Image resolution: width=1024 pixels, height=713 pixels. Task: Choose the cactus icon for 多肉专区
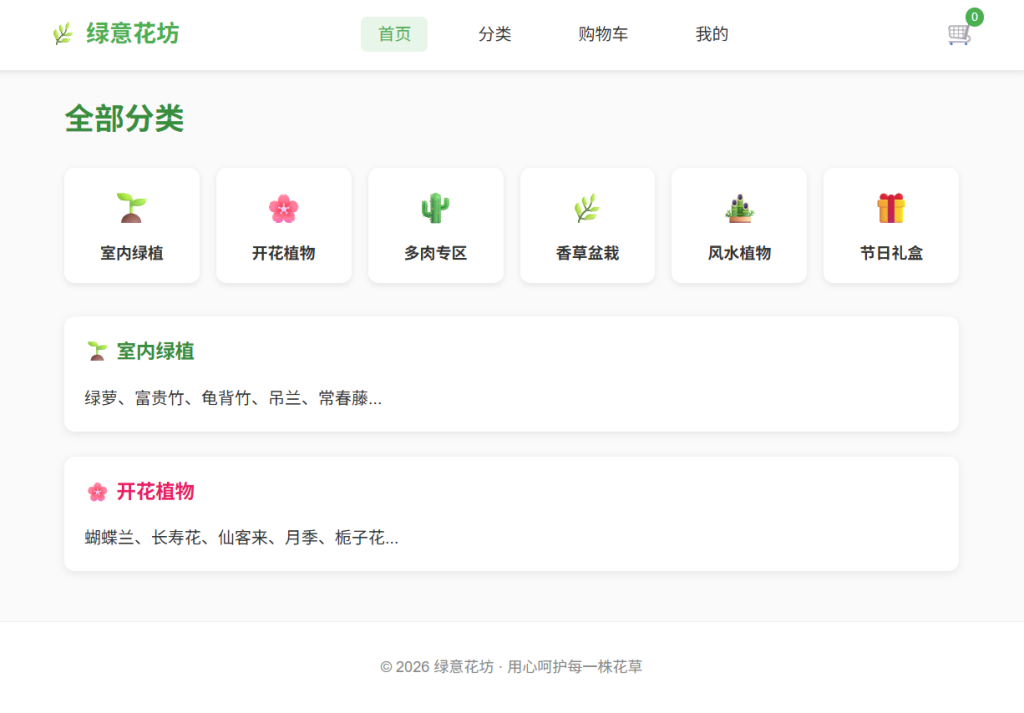pyautogui.click(x=435, y=208)
